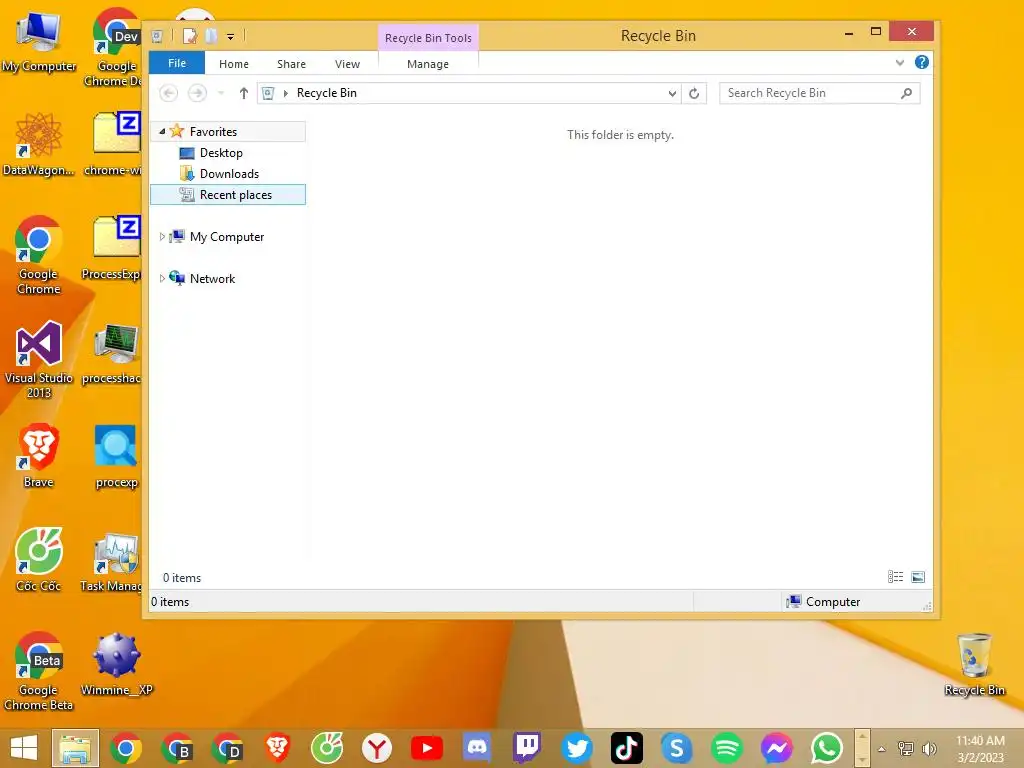Click the network tray icon
This screenshot has height=768, width=1024.
click(906, 749)
